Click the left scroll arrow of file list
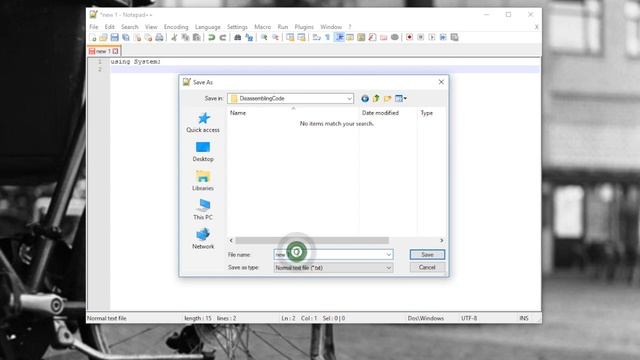 [231, 240]
